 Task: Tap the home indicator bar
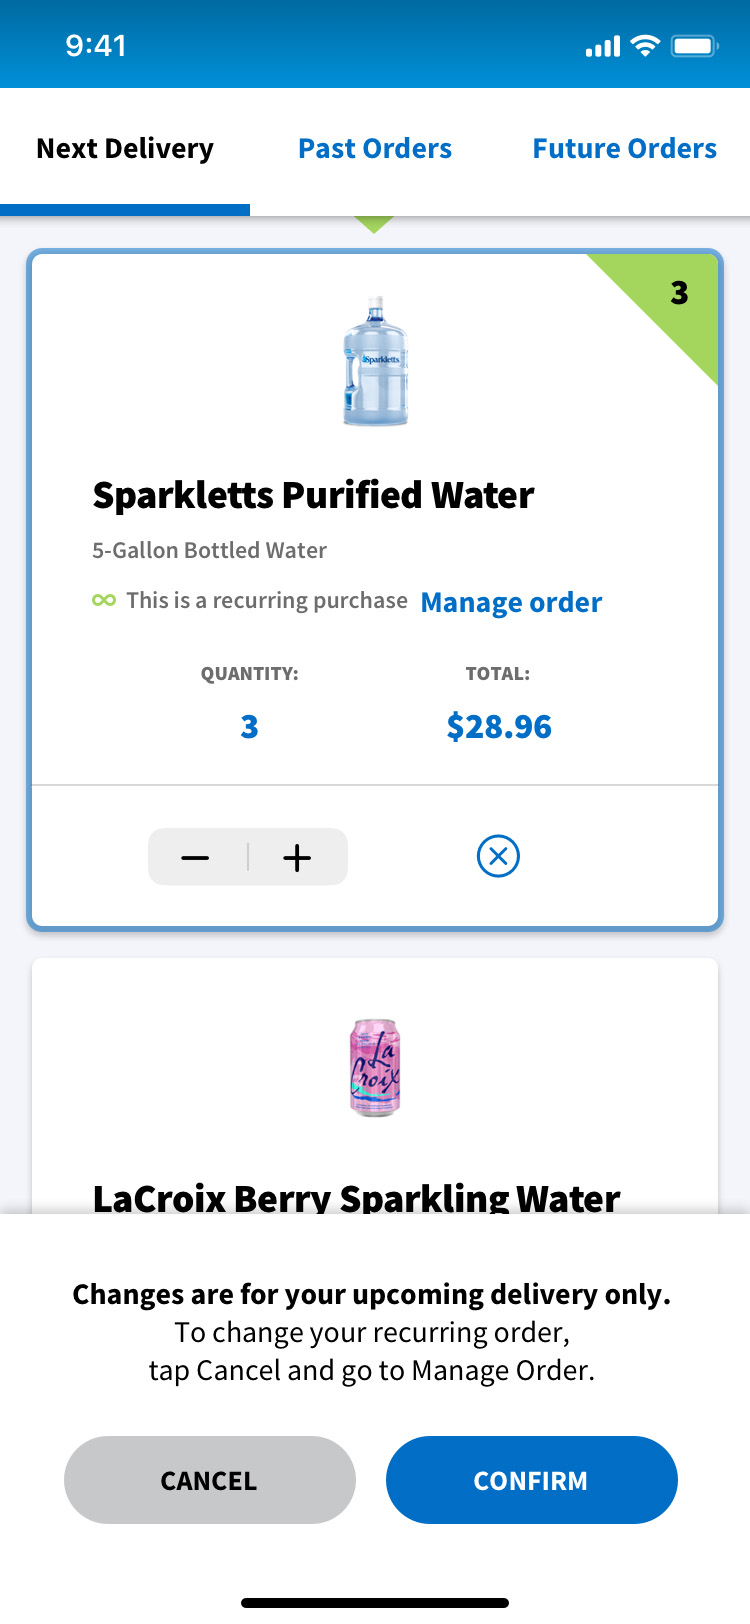point(375,1603)
